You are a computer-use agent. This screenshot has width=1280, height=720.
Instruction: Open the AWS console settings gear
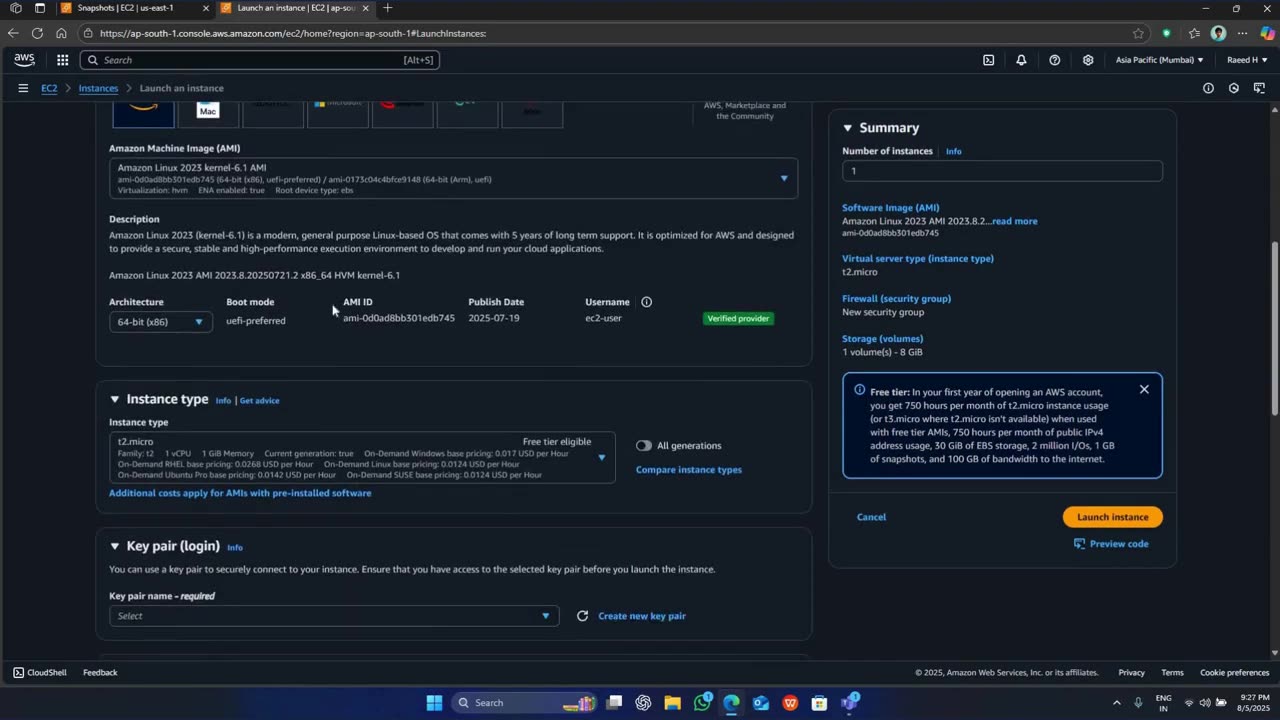pyautogui.click(x=1088, y=60)
